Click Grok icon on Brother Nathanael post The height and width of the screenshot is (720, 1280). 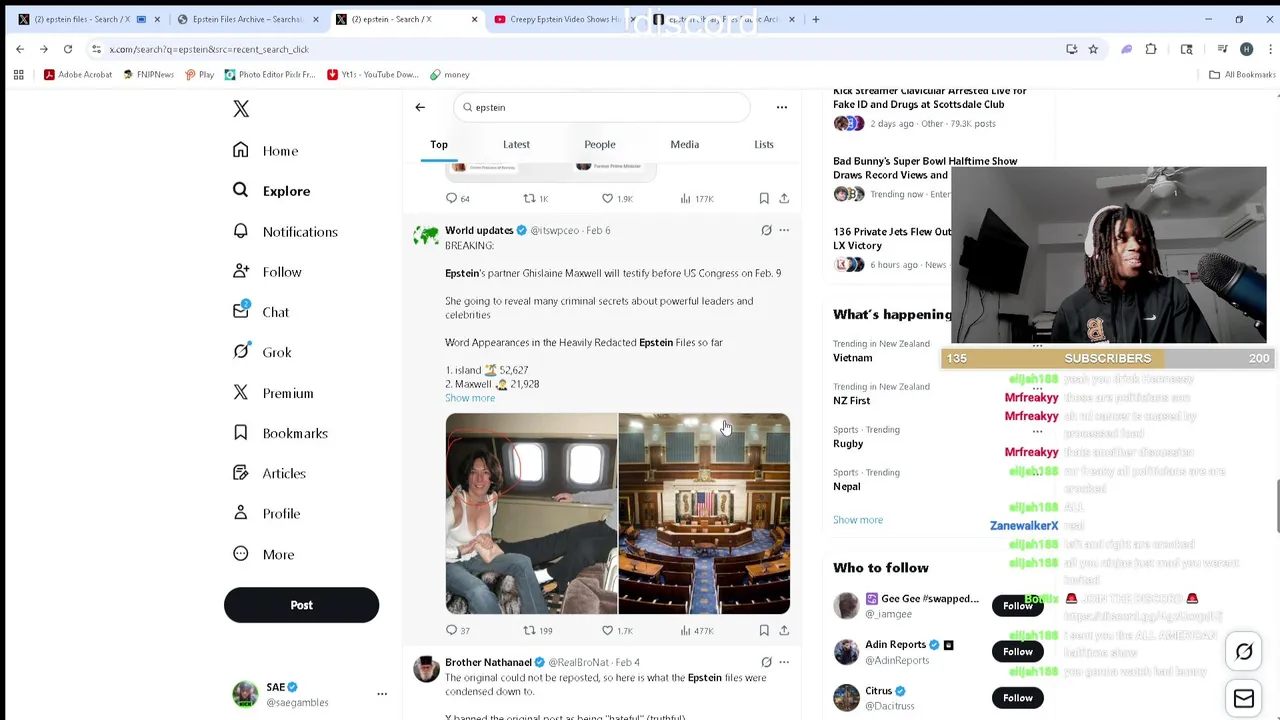coord(766,662)
